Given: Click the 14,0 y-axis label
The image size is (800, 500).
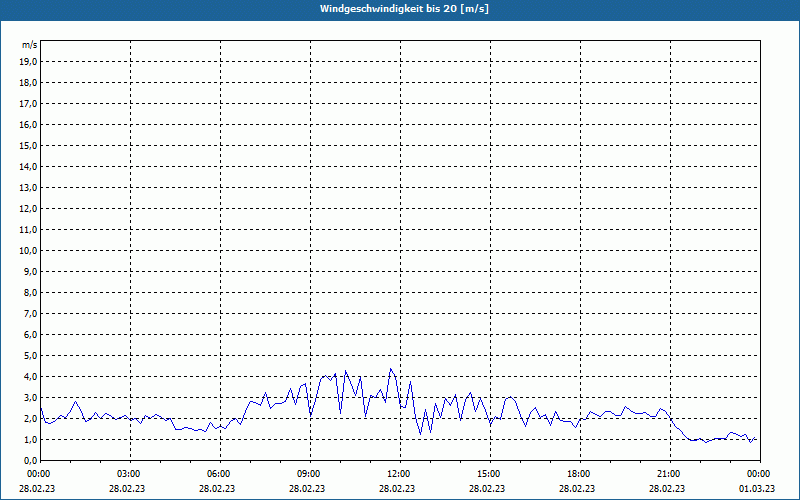Looking at the screenshot, I should [x=28, y=166].
